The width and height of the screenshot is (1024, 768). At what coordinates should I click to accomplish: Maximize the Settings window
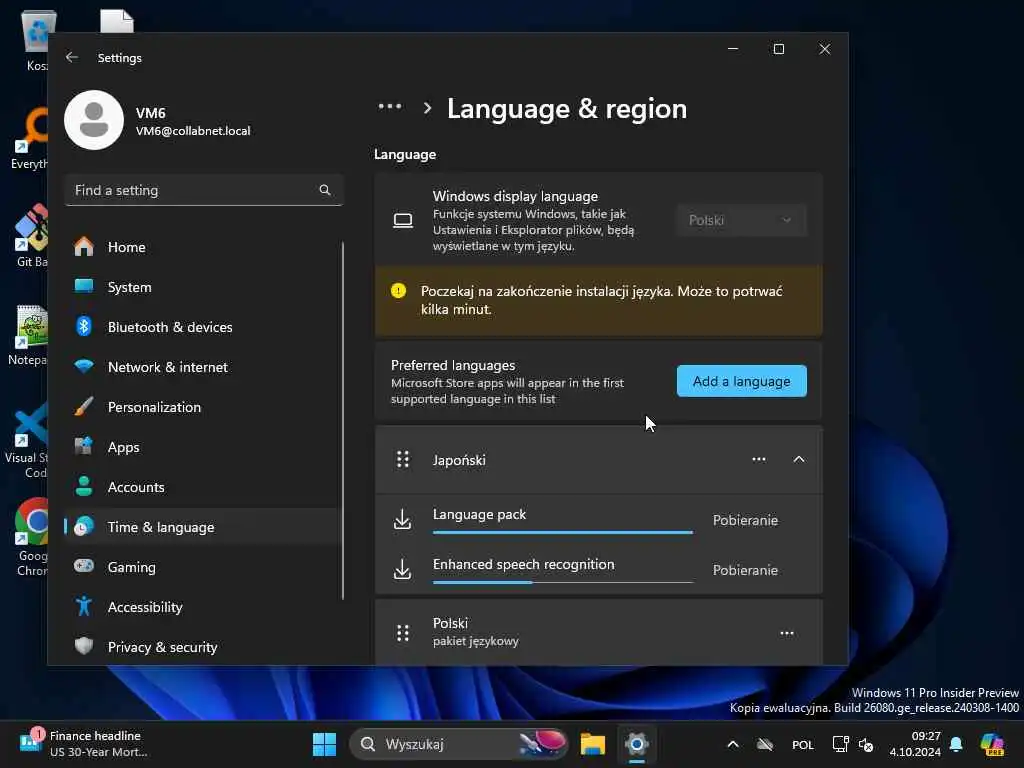coord(778,49)
